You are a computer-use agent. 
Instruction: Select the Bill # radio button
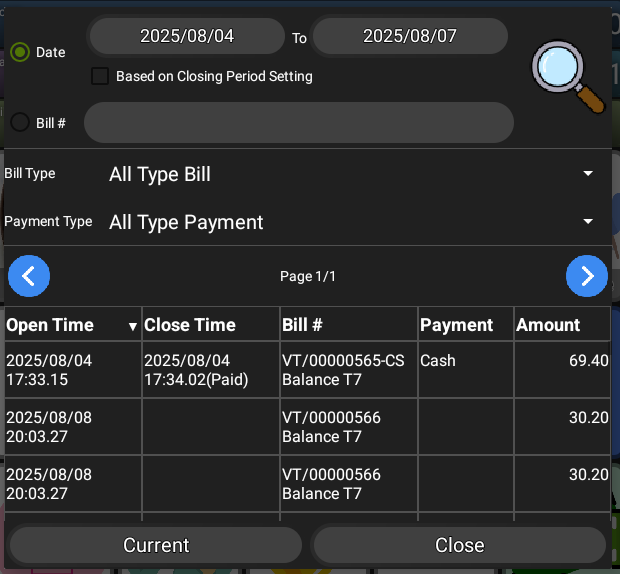(x=20, y=123)
